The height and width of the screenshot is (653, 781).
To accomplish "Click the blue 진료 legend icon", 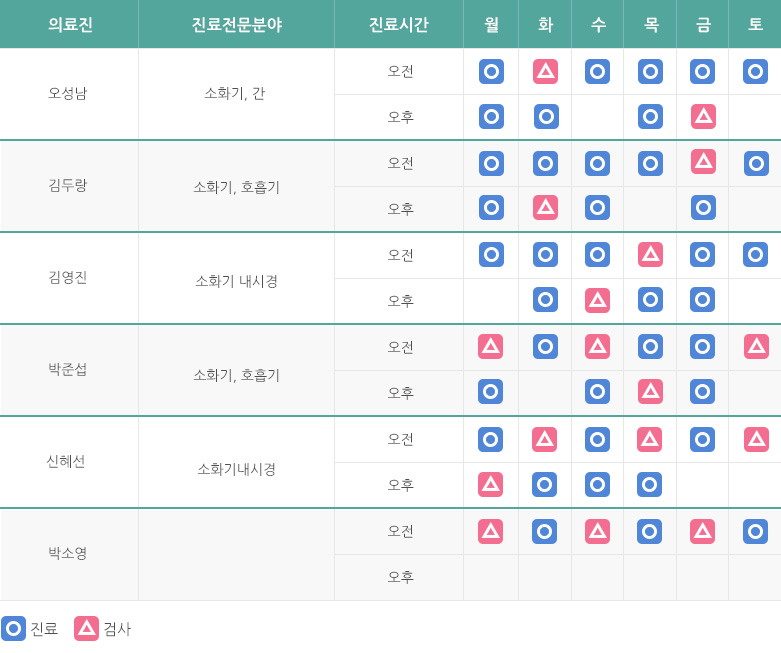I will [14, 628].
